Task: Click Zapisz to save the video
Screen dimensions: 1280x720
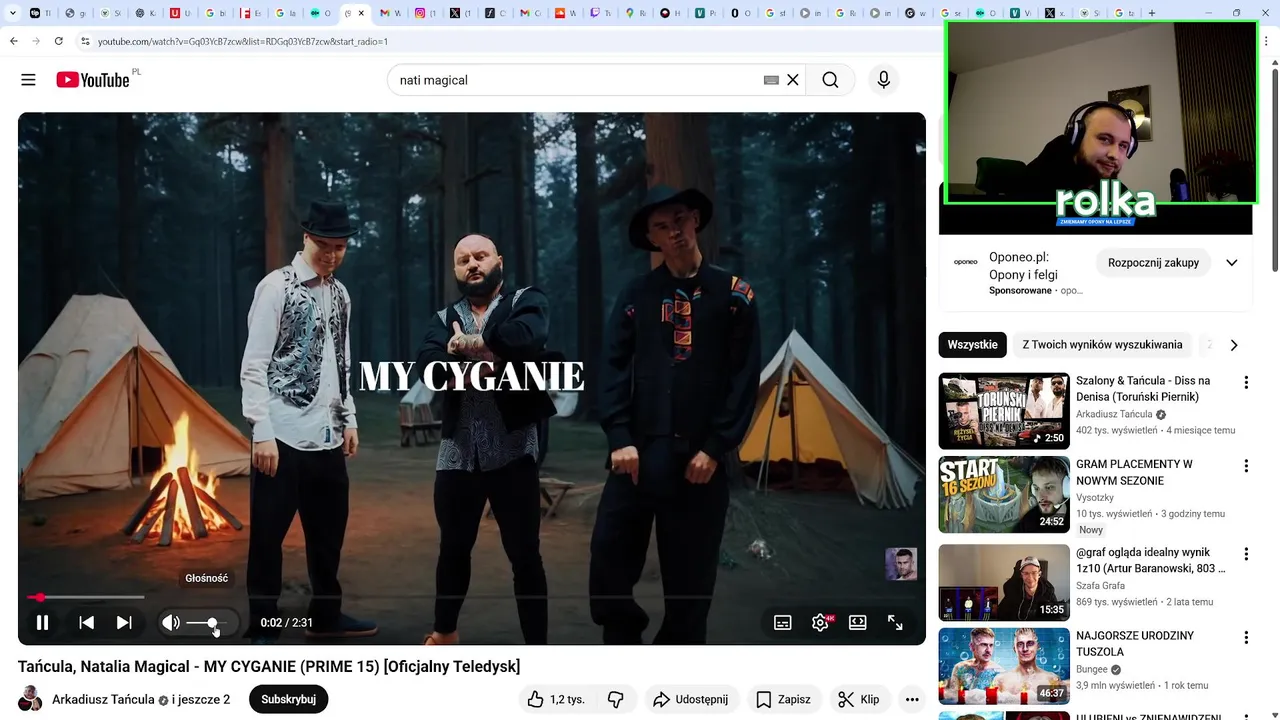Action: pos(784,699)
